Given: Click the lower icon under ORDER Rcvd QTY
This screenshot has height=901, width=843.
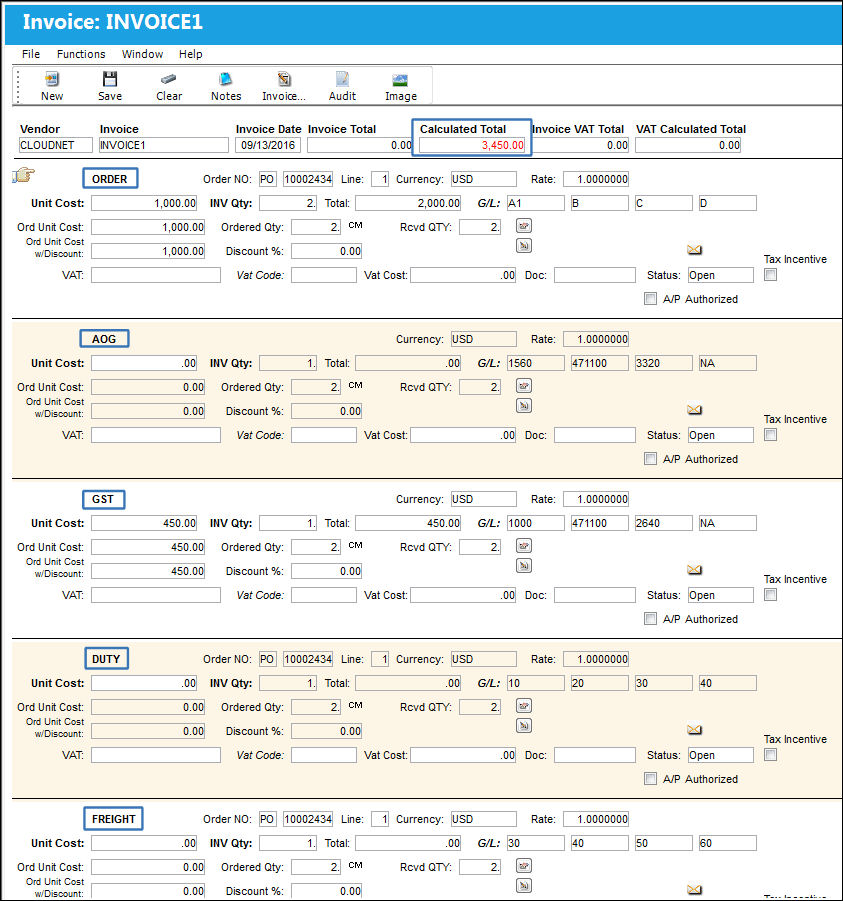Looking at the screenshot, I should [523, 246].
